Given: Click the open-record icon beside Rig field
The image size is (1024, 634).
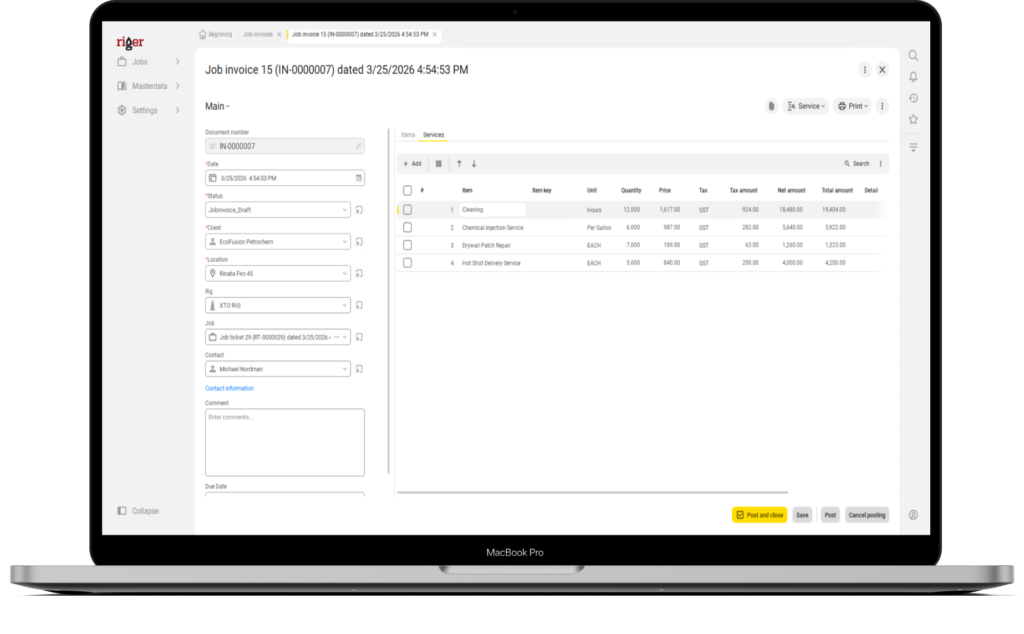Looking at the screenshot, I should click(359, 306).
